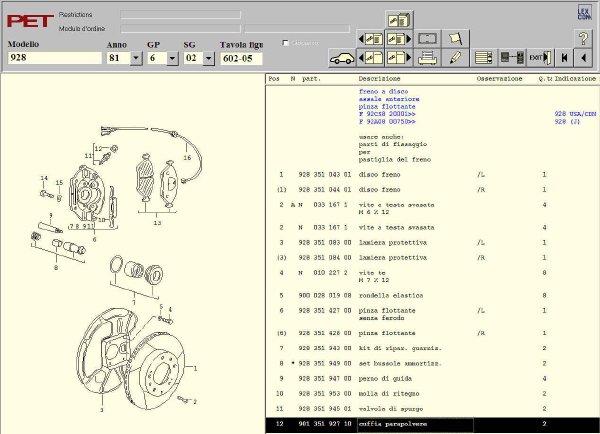Viewport: 600px width, 434px height.
Task: Click the printer icon
Action: [427, 58]
